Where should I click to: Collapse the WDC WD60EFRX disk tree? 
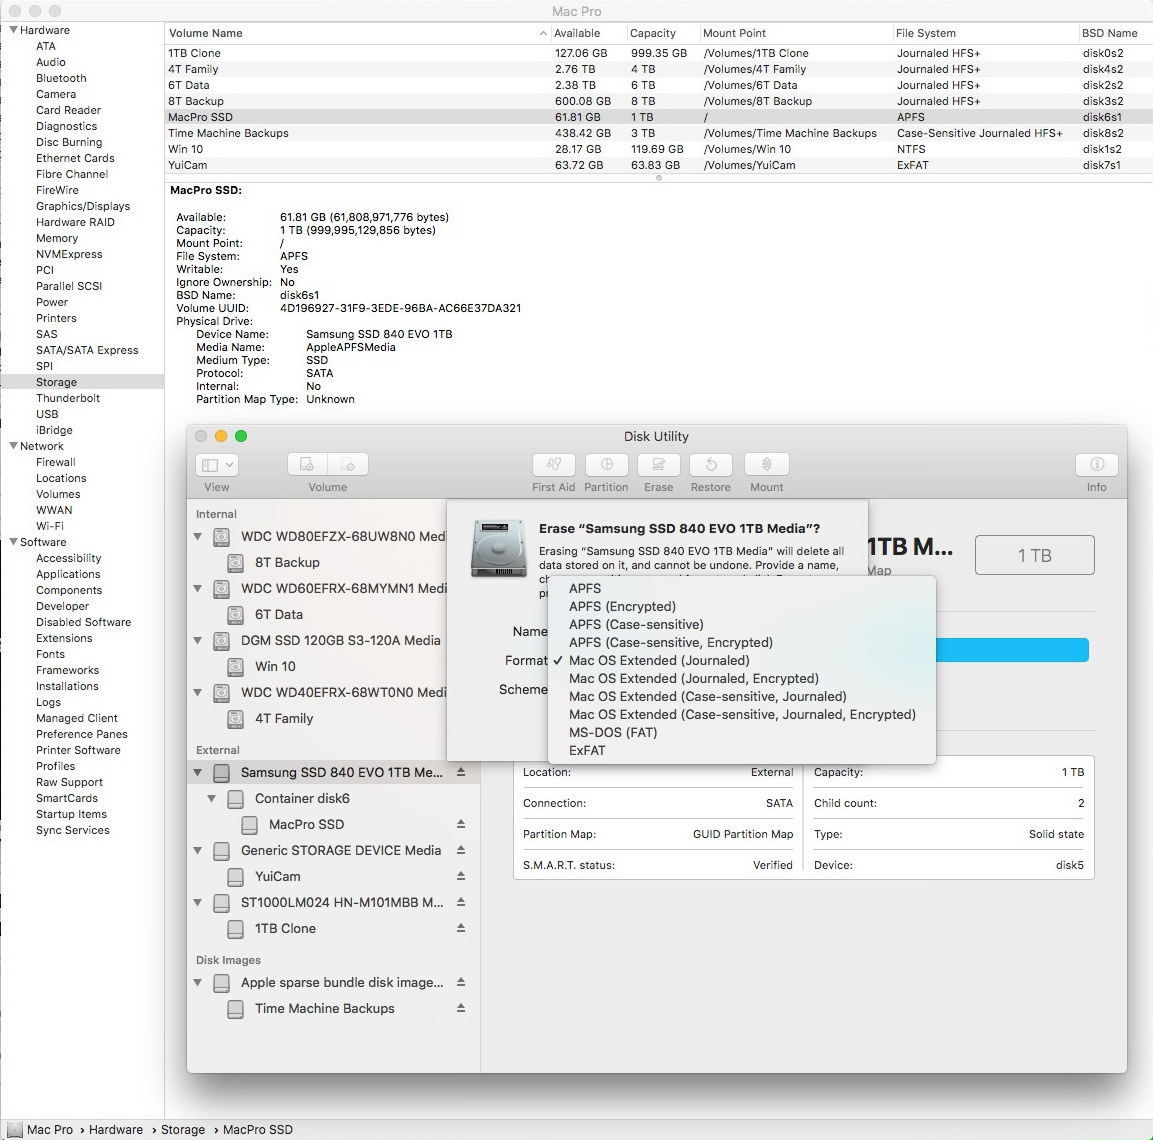(x=198, y=588)
